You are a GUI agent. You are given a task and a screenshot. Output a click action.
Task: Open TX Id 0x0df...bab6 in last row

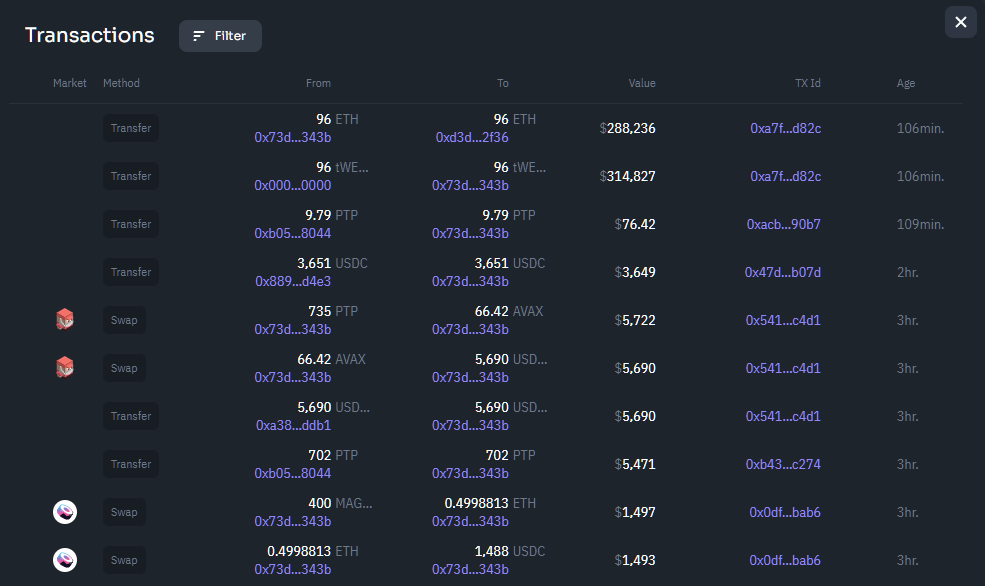(785, 560)
